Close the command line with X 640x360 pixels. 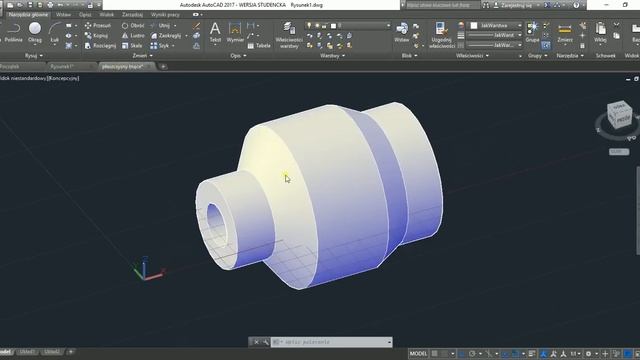[256, 342]
